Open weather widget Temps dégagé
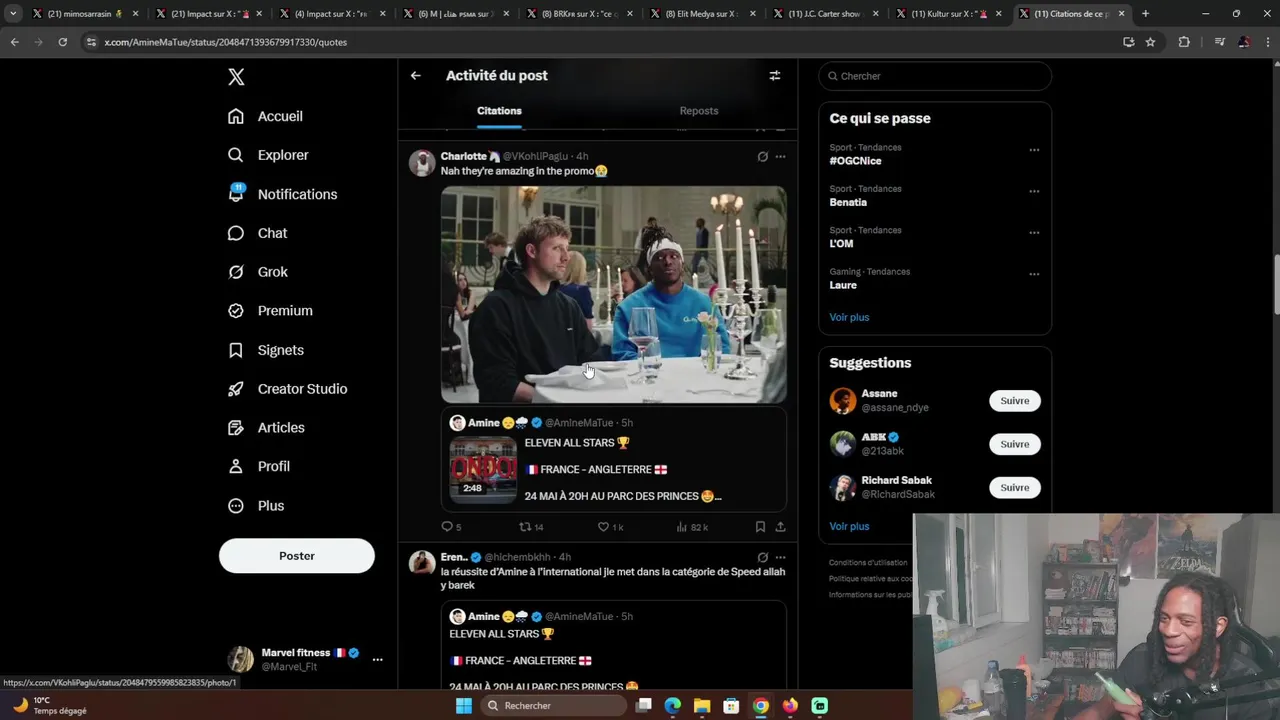Image resolution: width=1280 pixels, height=720 pixels. tap(48, 705)
